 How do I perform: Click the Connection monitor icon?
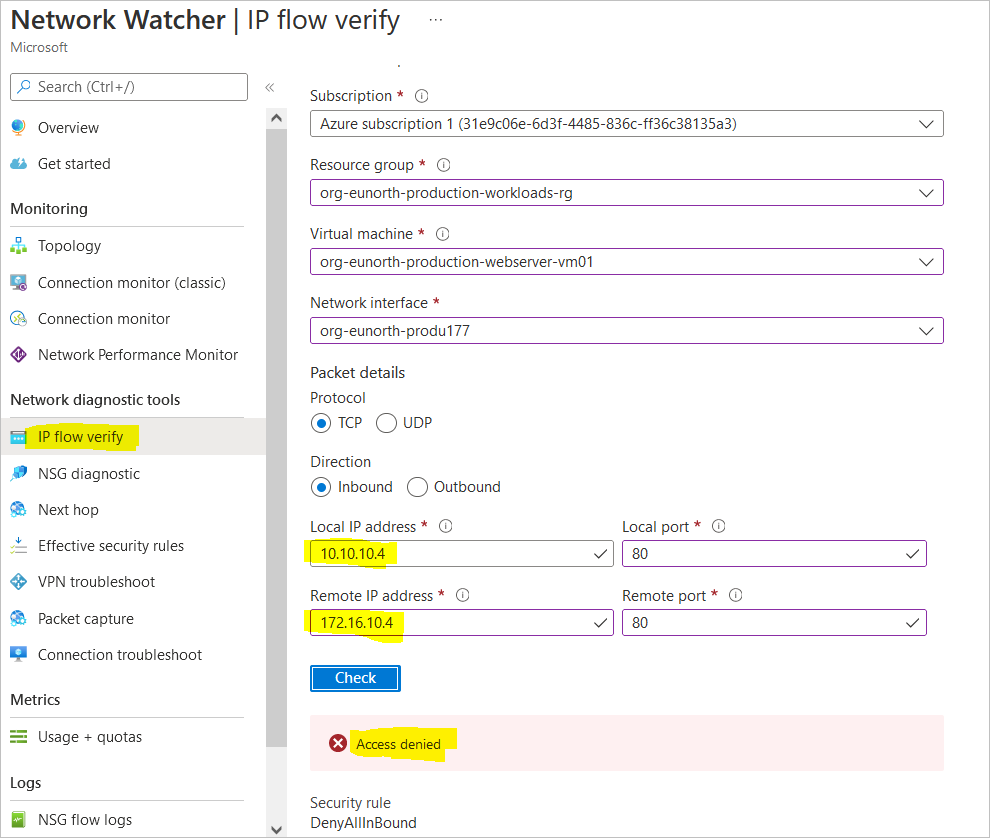[x=18, y=319]
